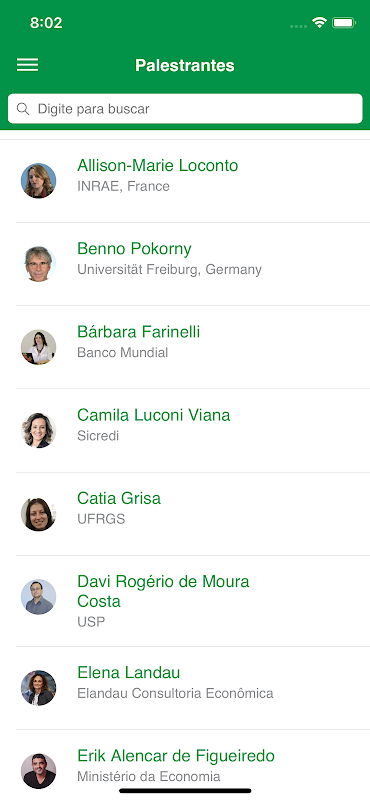Select speaker name Benno Pokorny

pos(134,248)
